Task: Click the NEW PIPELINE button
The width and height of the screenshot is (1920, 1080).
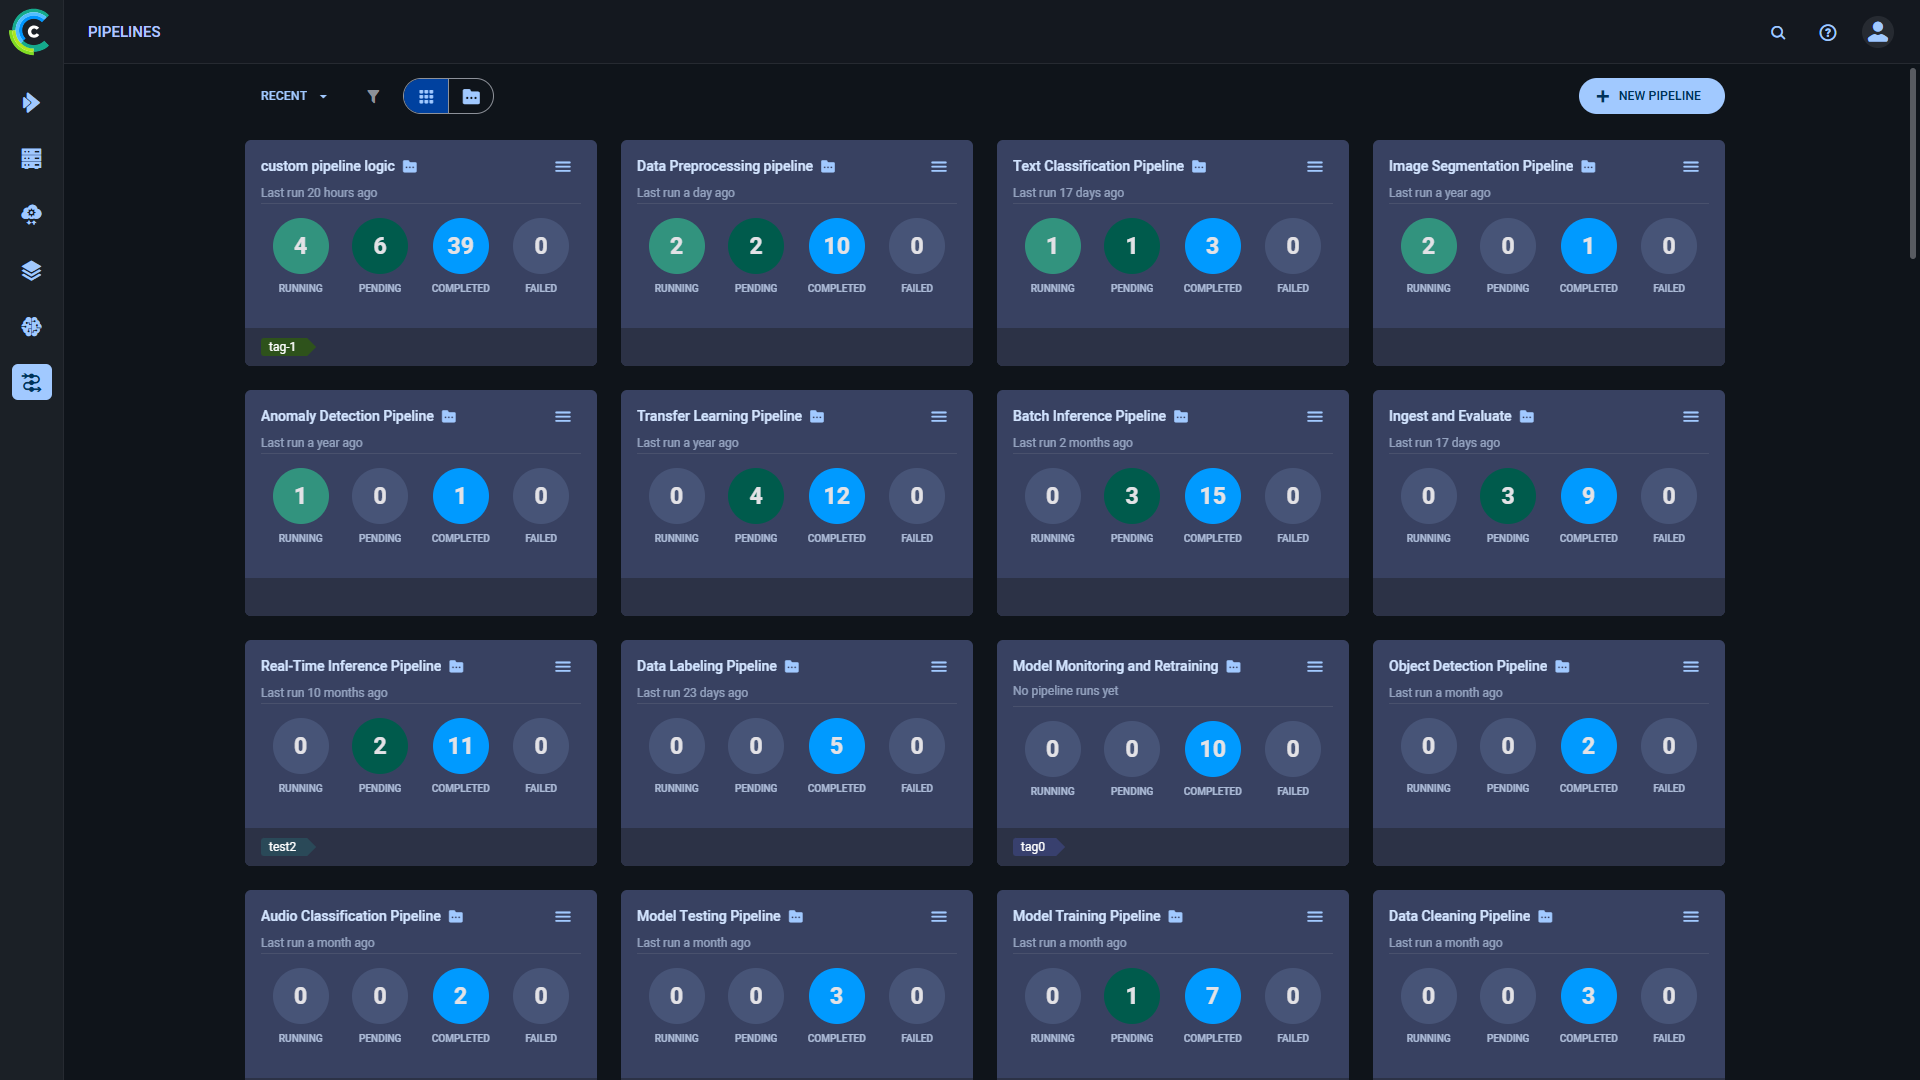Action: 1651,96
